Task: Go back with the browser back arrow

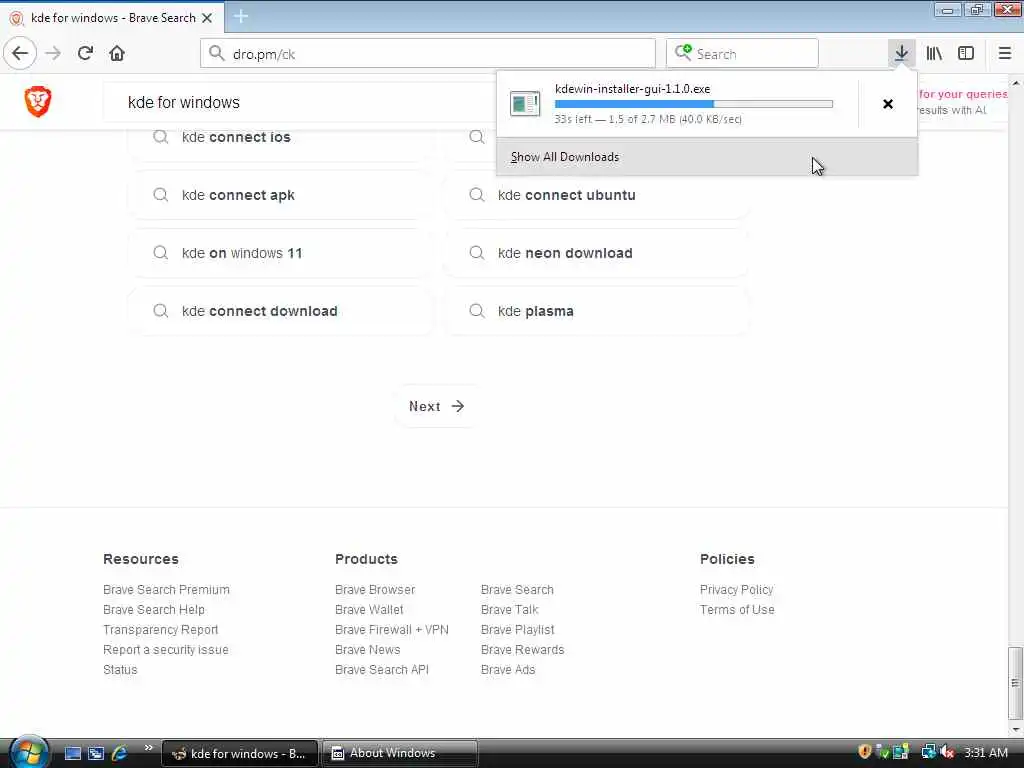Action: pos(20,53)
